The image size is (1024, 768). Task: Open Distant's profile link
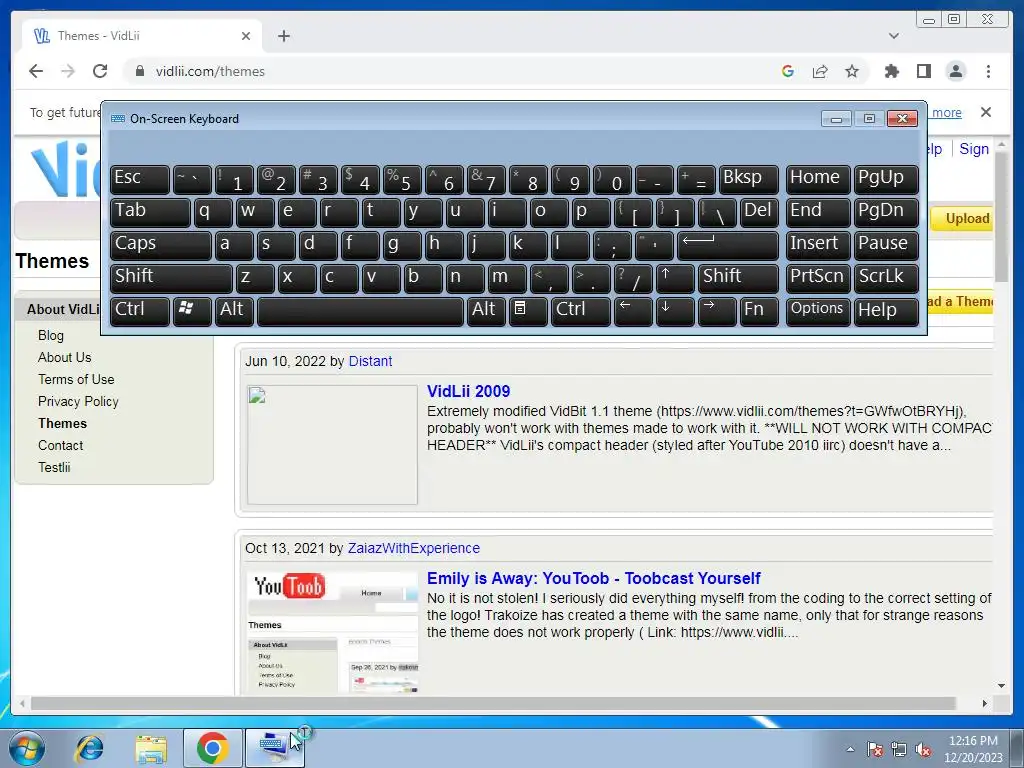click(x=370, y=361)
